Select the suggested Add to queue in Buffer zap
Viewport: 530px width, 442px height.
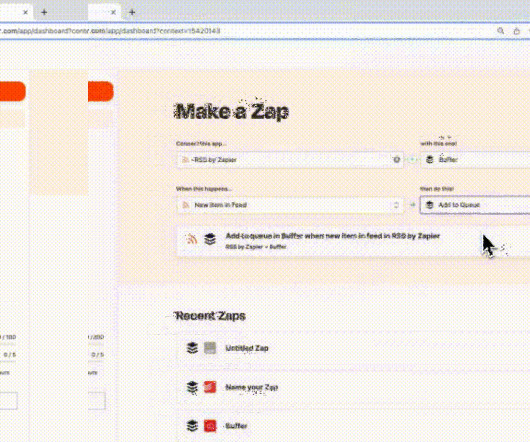click(x=354, y=241)
